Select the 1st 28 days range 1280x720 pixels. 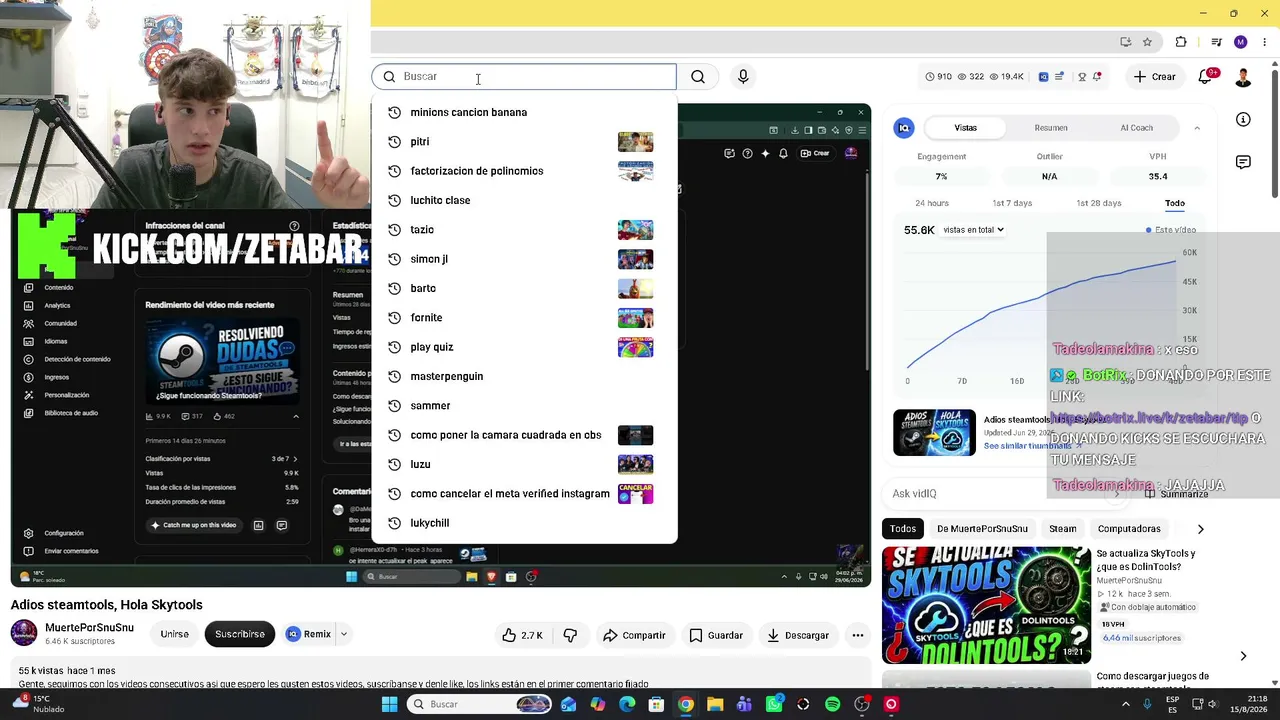coord(1099,203)
